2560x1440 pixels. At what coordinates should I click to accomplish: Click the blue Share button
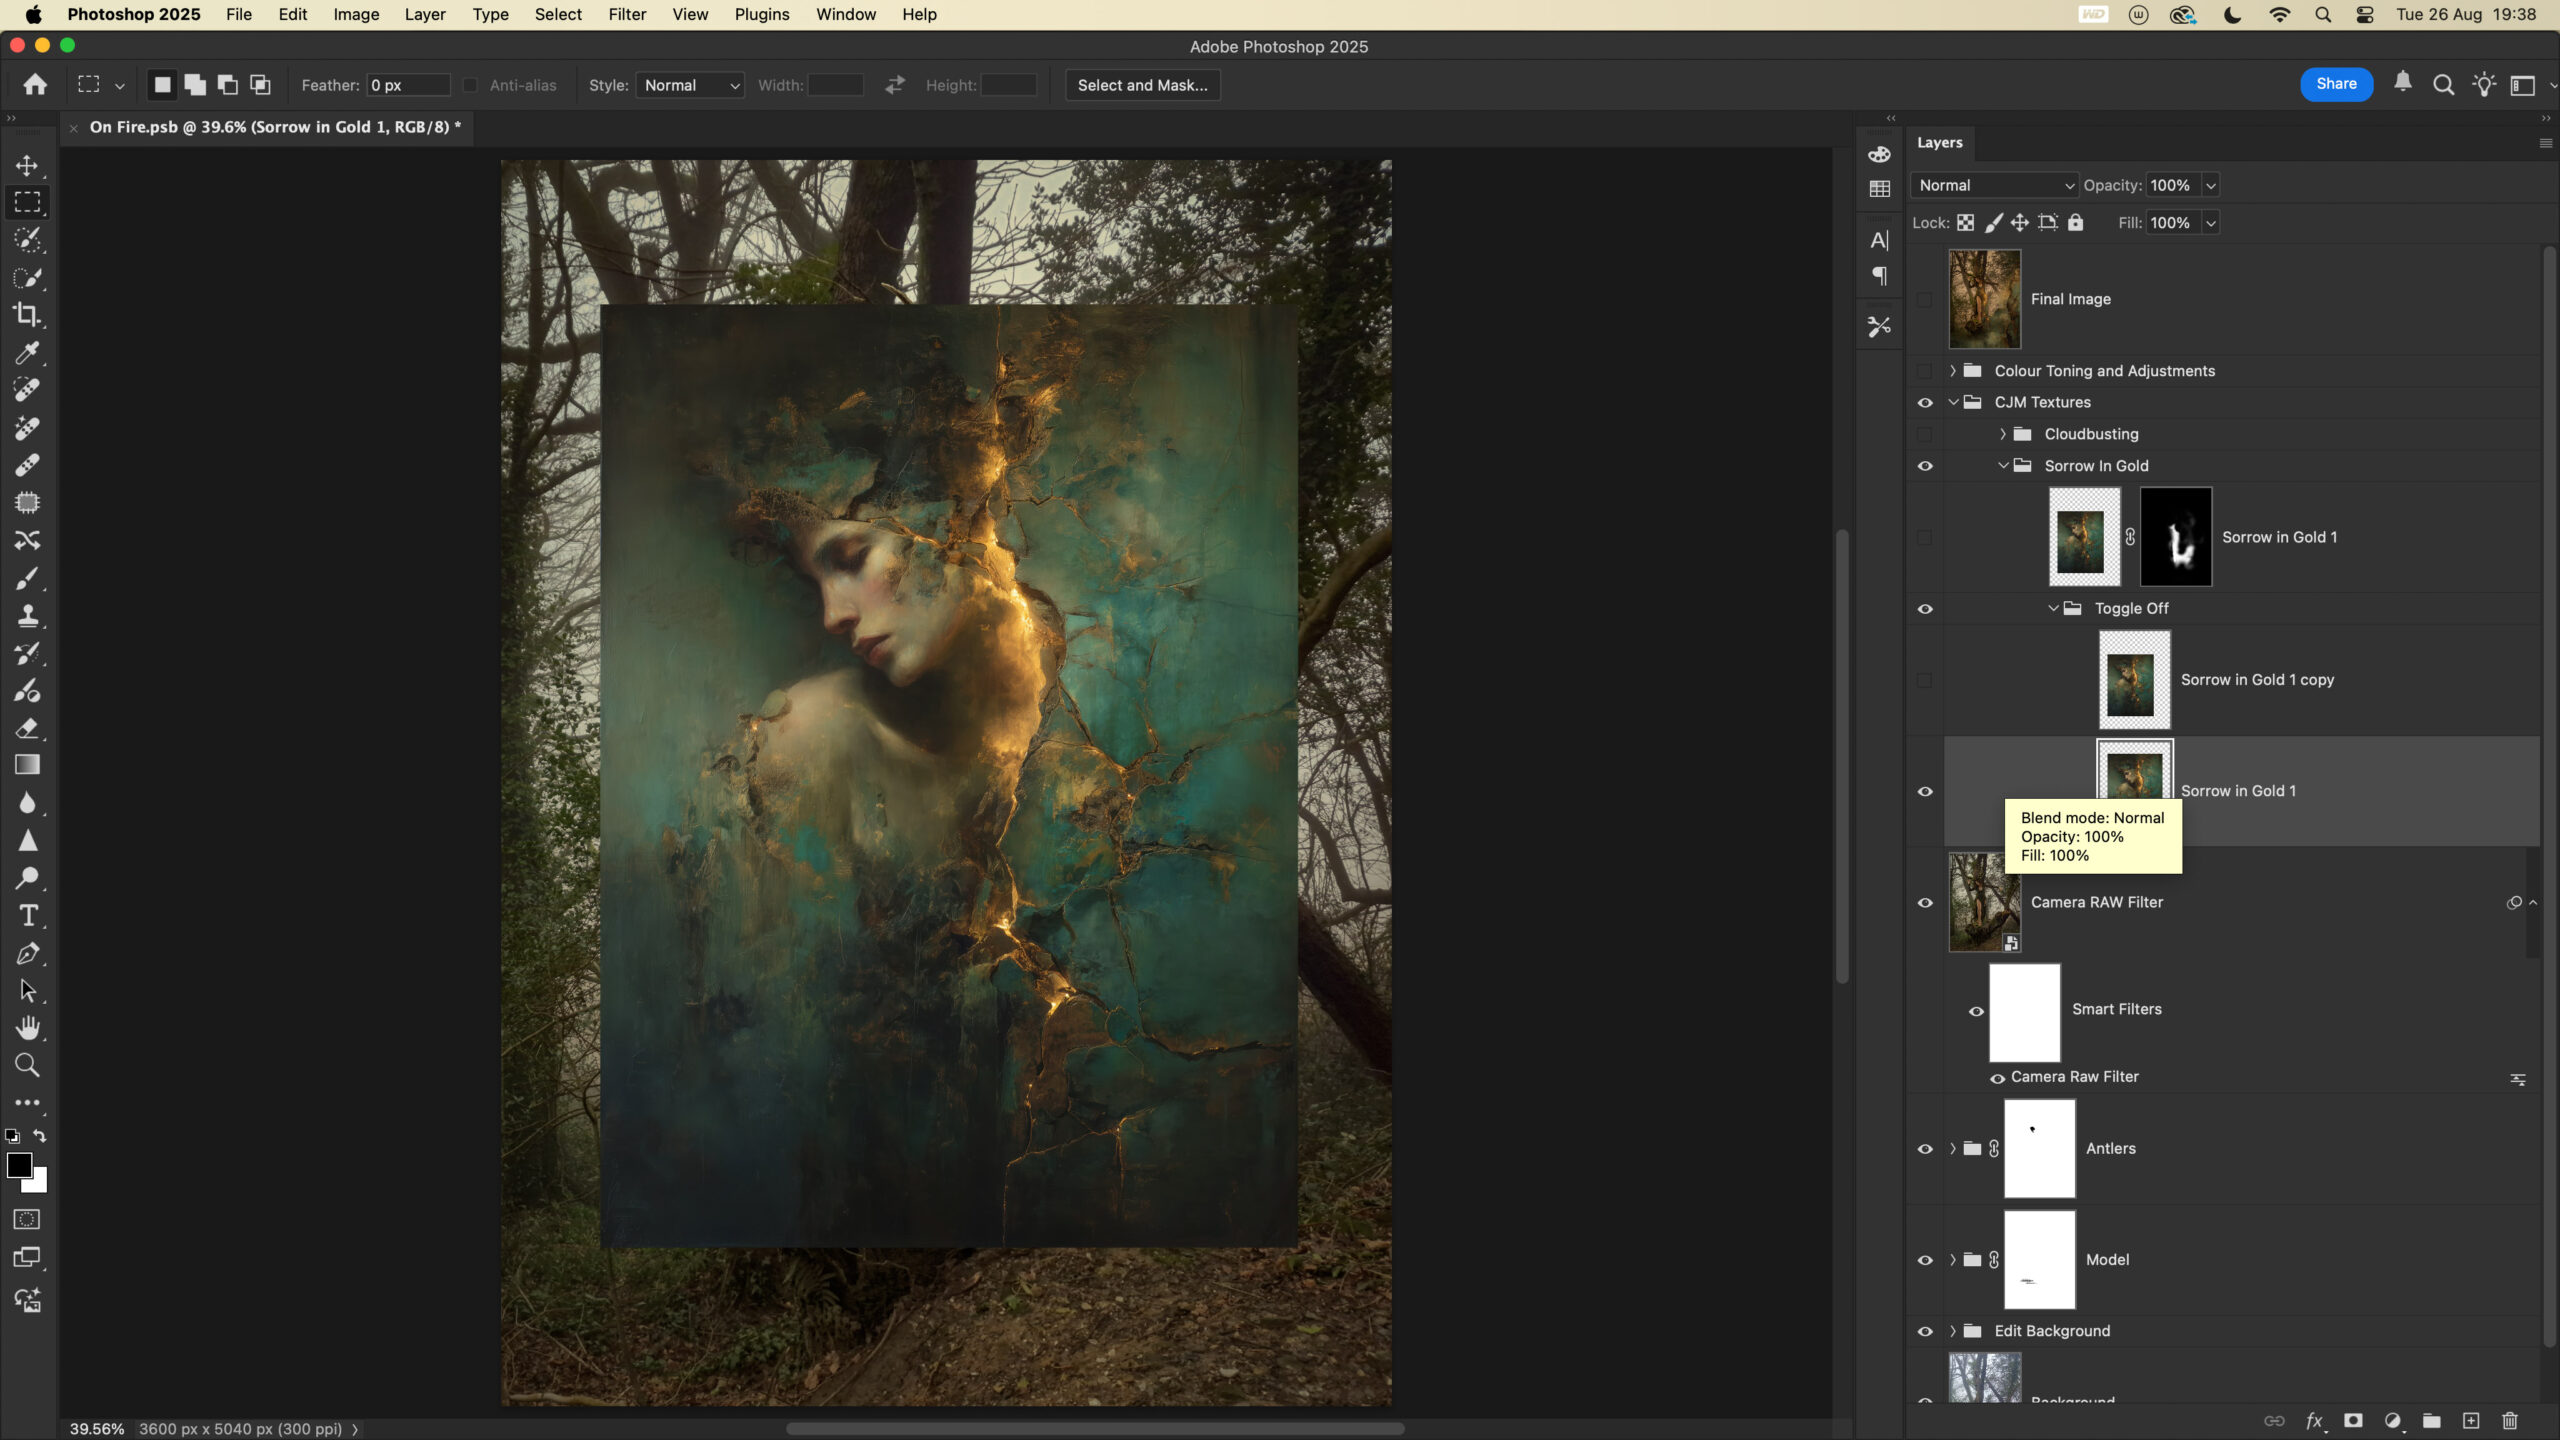2336,84
